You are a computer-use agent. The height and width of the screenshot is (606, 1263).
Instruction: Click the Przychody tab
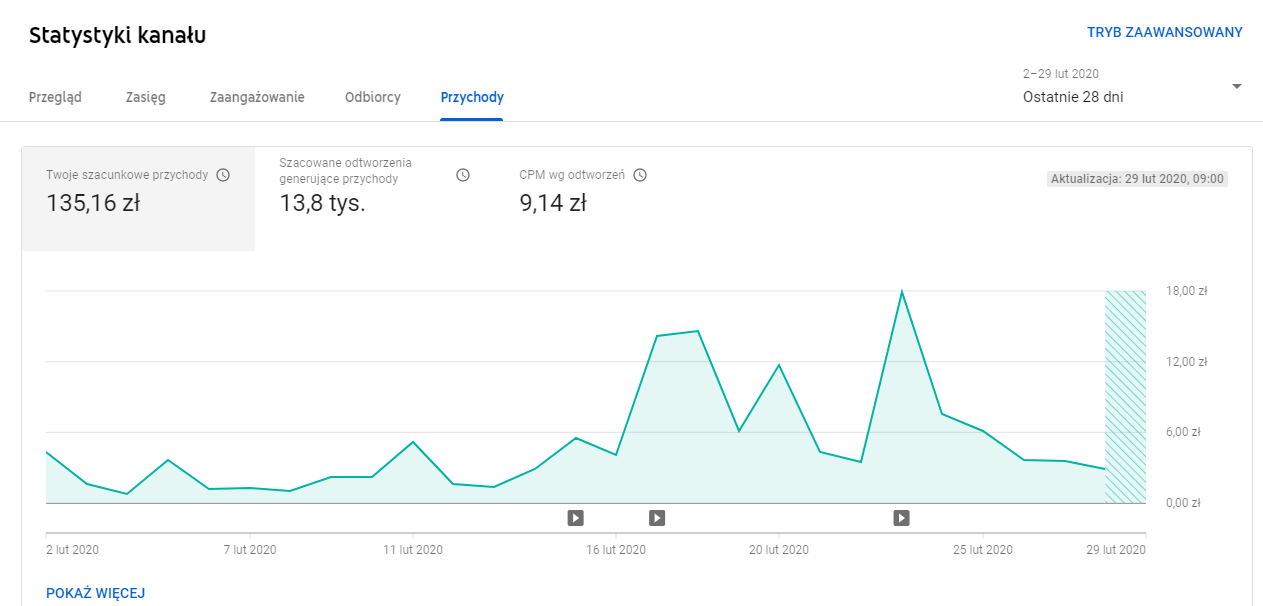472,97
